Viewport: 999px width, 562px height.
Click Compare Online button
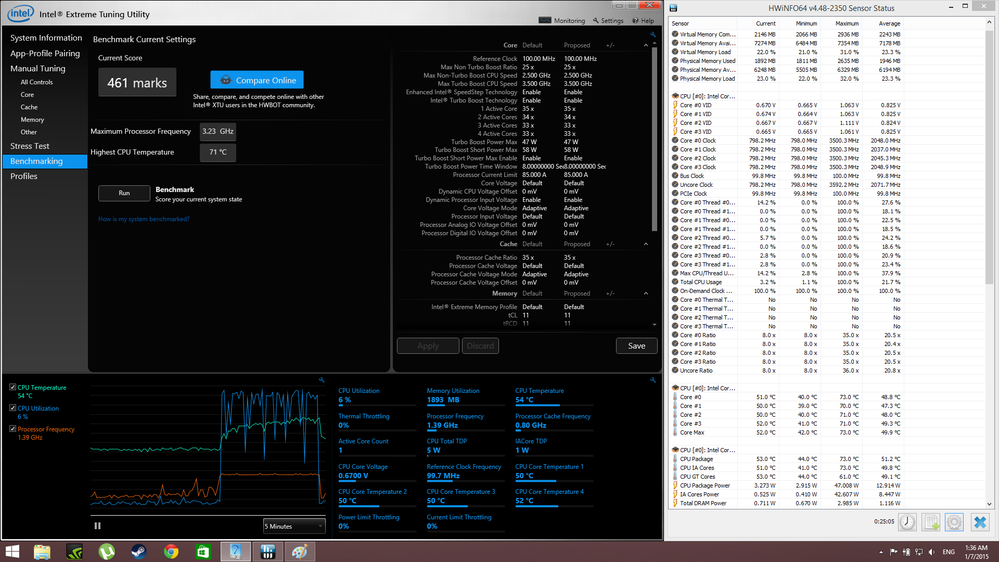pyautogui.click(x=257, y=80)
